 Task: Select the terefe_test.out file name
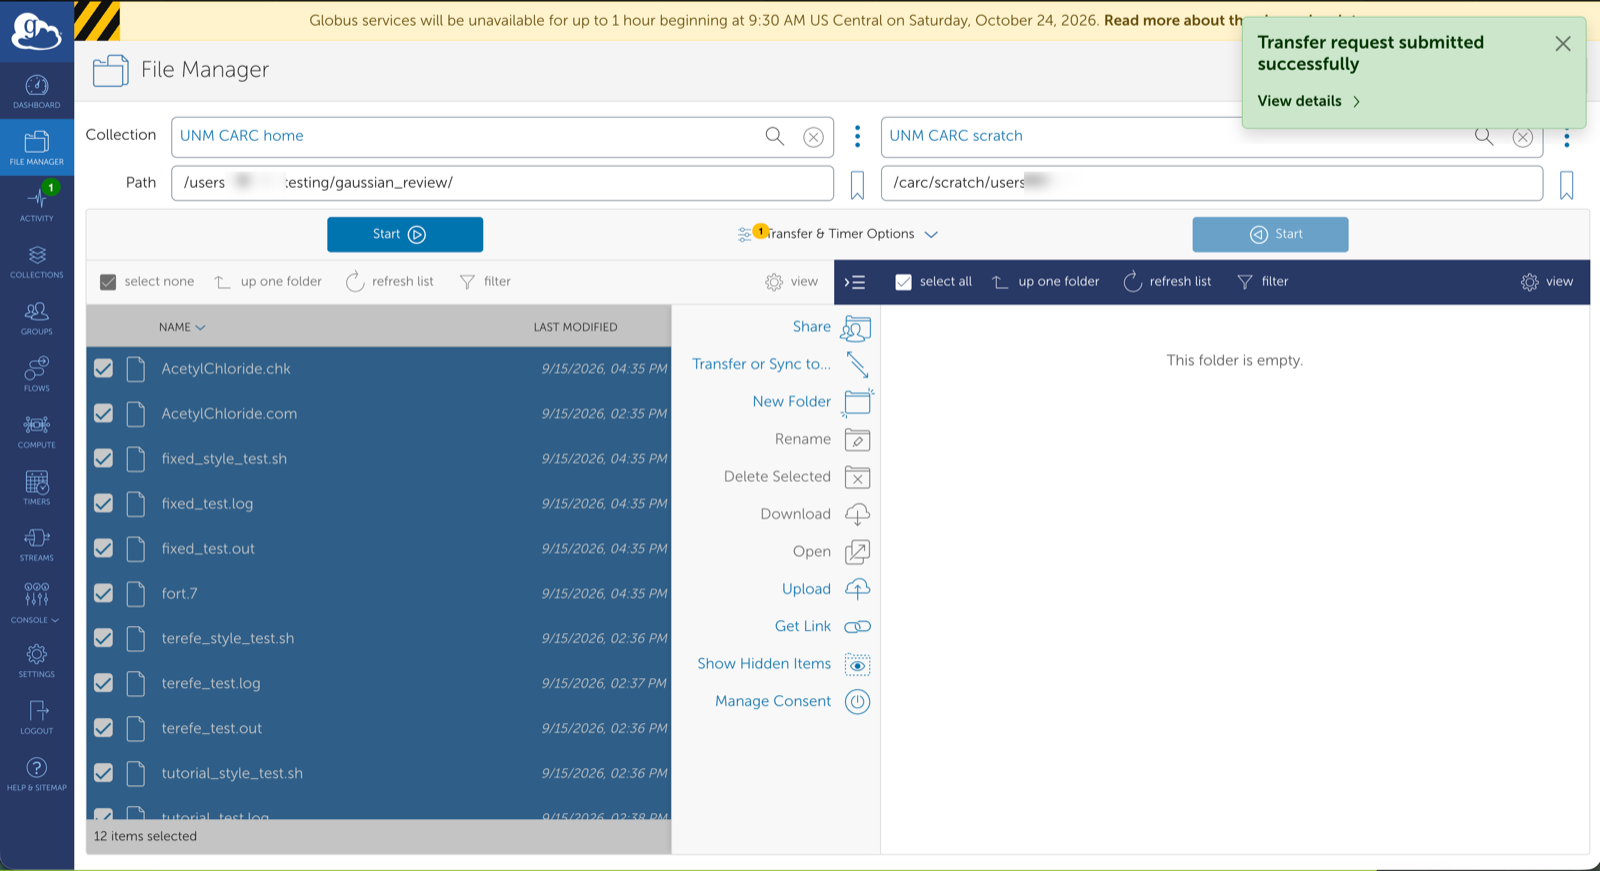pyautogui.click(x=212, y=728)
